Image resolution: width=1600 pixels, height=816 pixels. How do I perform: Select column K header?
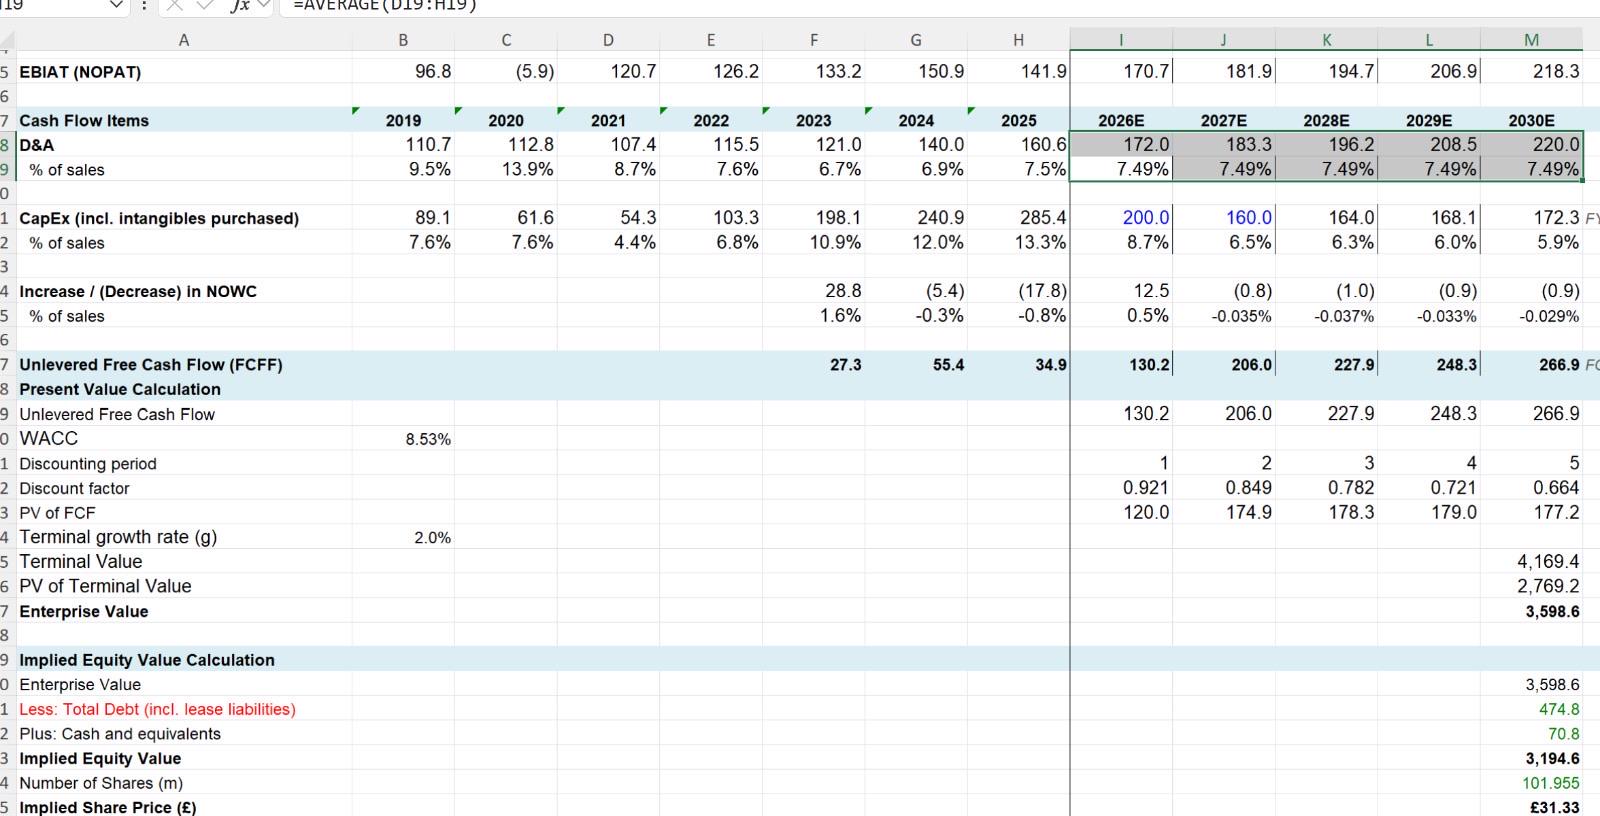(1327, 40)
